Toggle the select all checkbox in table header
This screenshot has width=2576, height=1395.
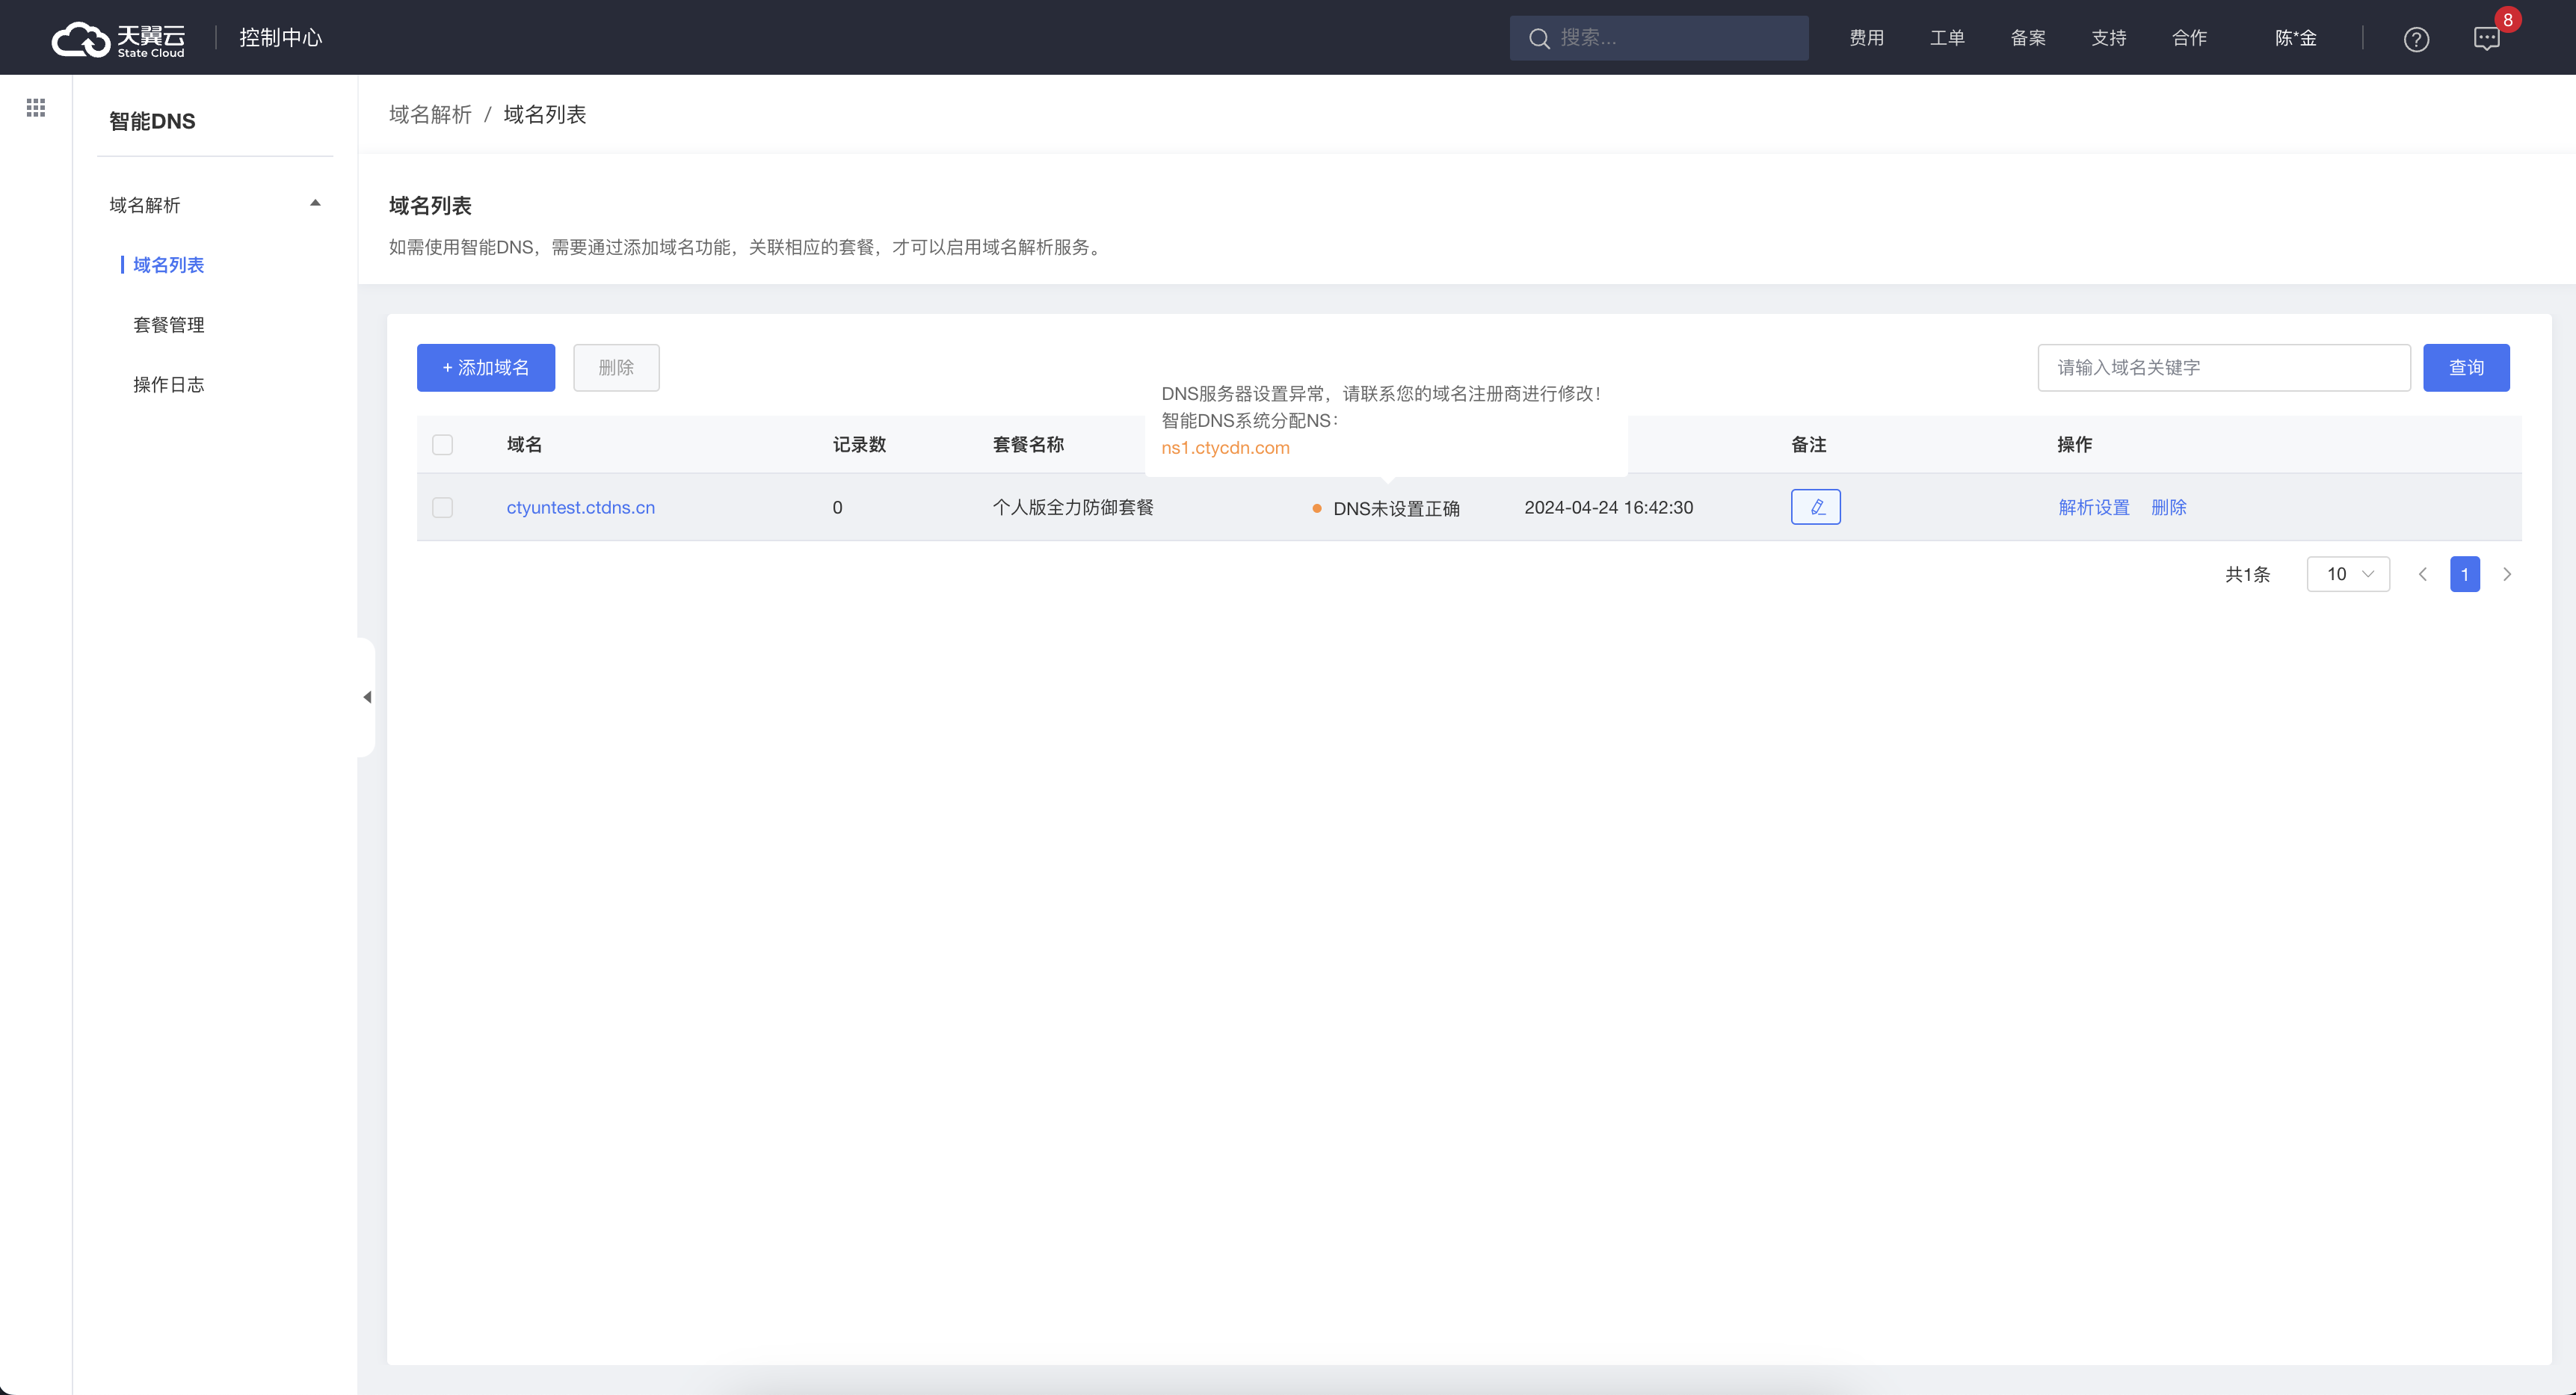click(443, 445)
